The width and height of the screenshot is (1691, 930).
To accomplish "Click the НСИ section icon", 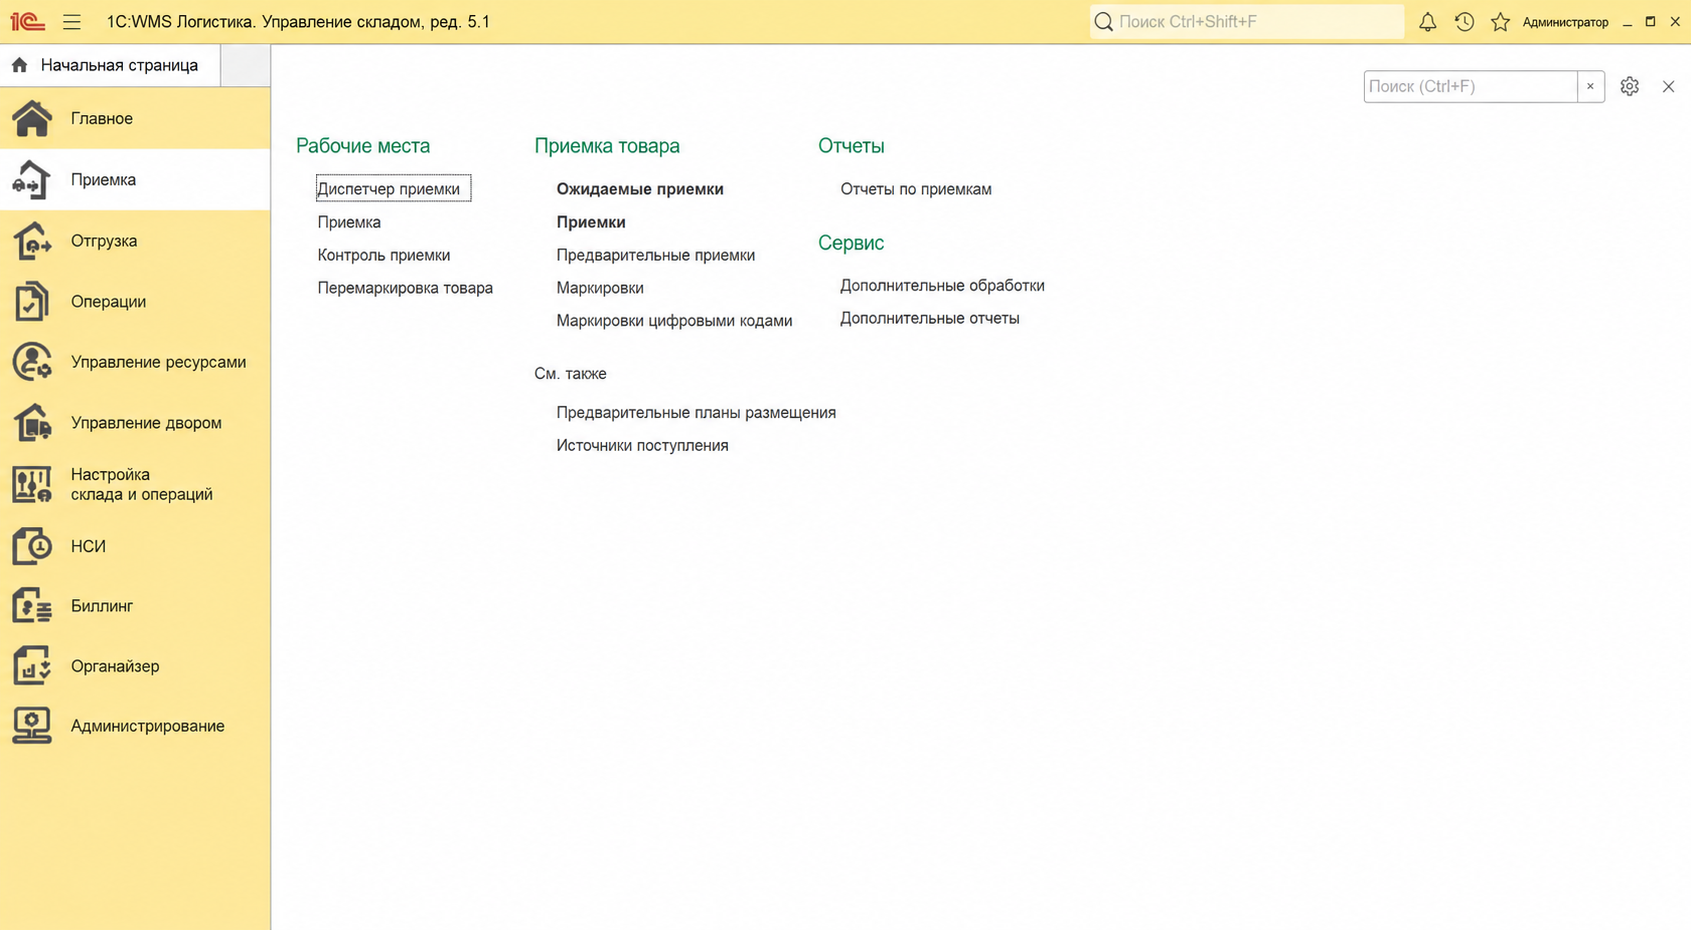I will coord(32,546).
